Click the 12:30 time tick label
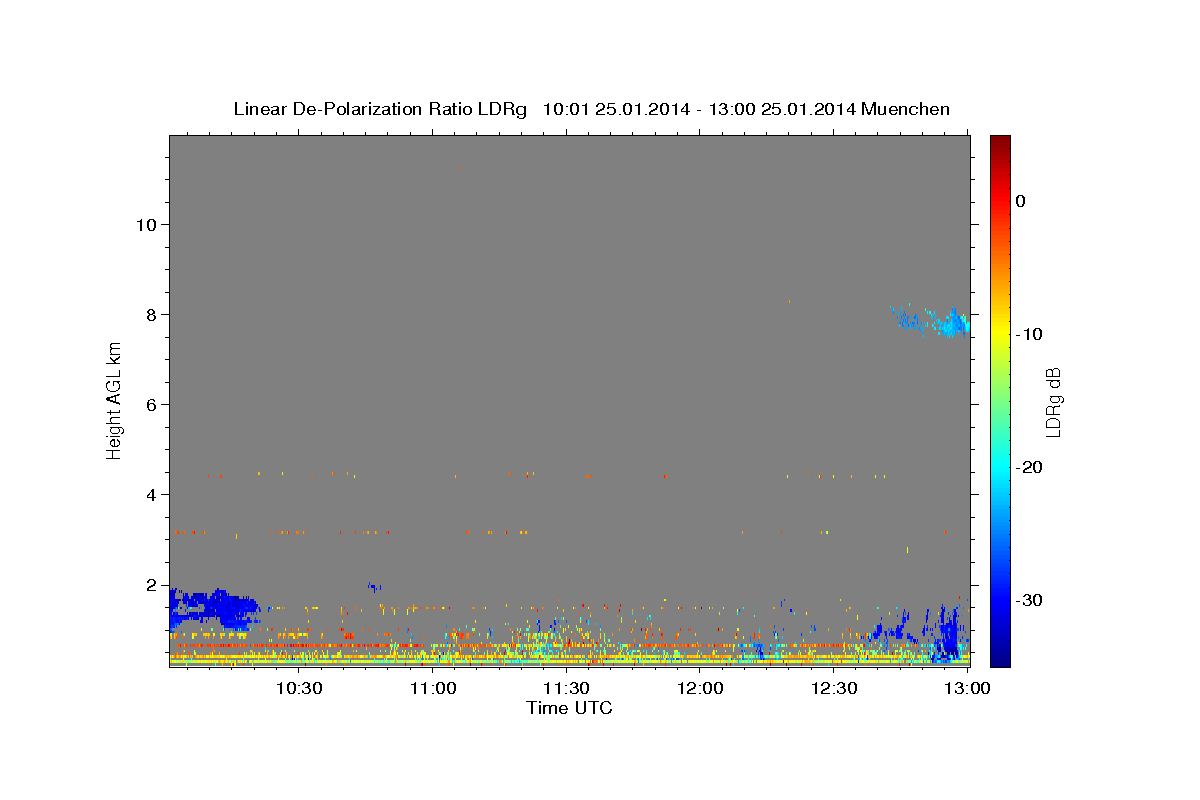This screenshot has width=1200, height=800. (x=833, y=688)
